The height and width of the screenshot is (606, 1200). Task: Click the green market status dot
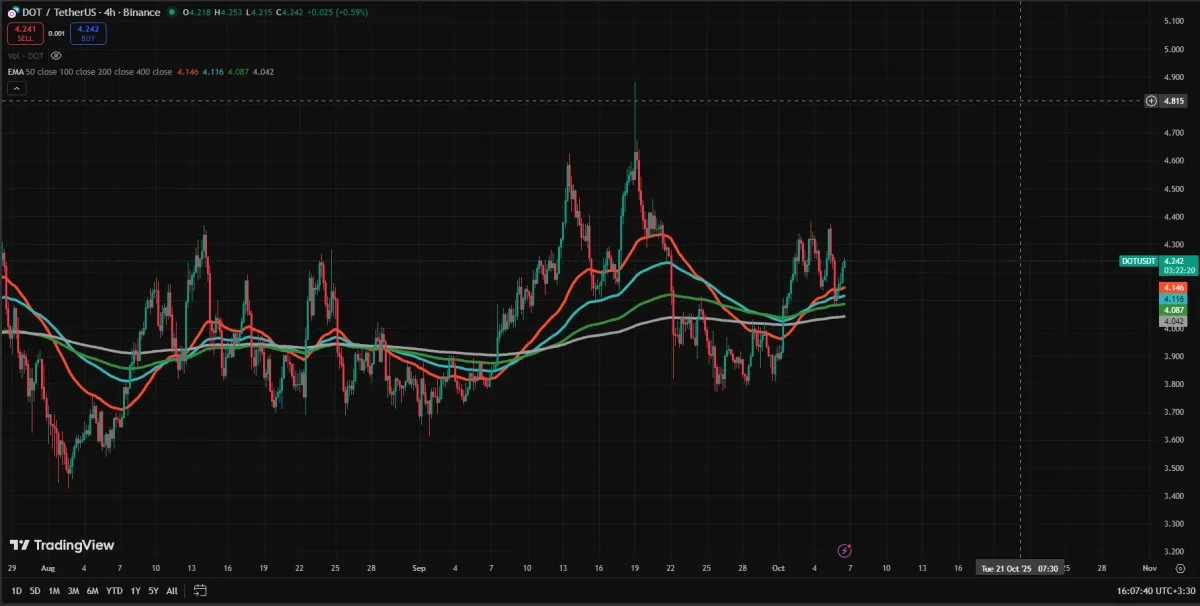point(172,12)
